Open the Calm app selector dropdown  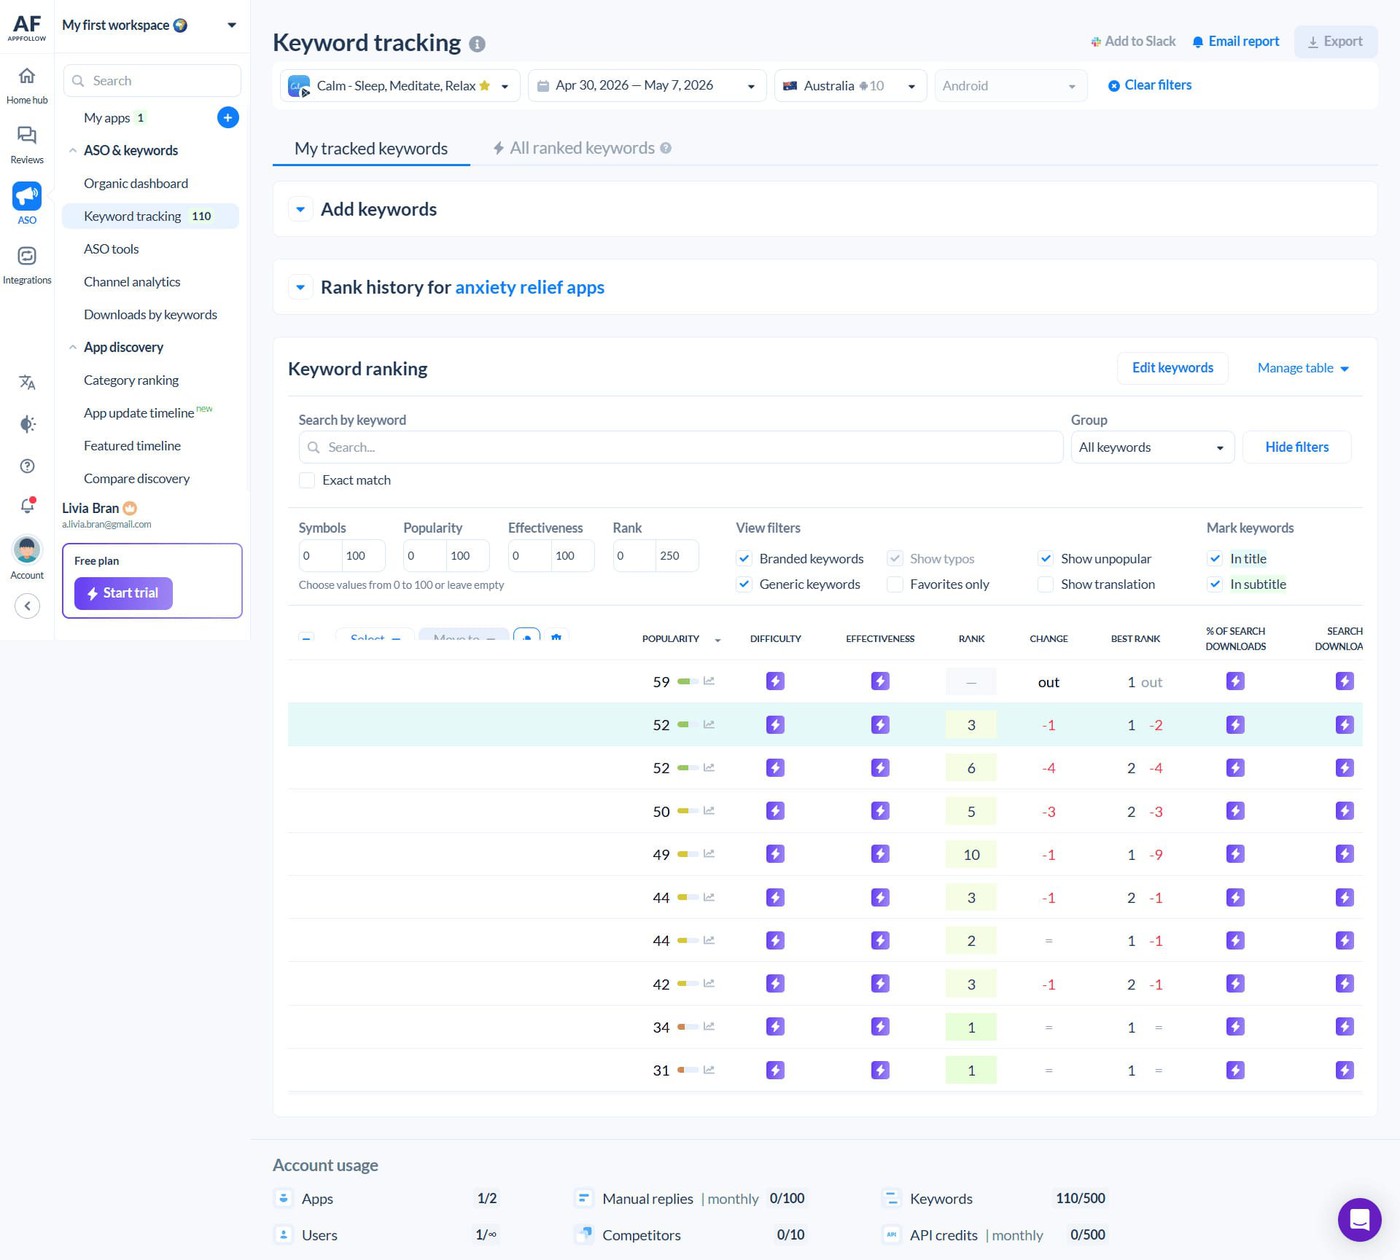[400, 86]
